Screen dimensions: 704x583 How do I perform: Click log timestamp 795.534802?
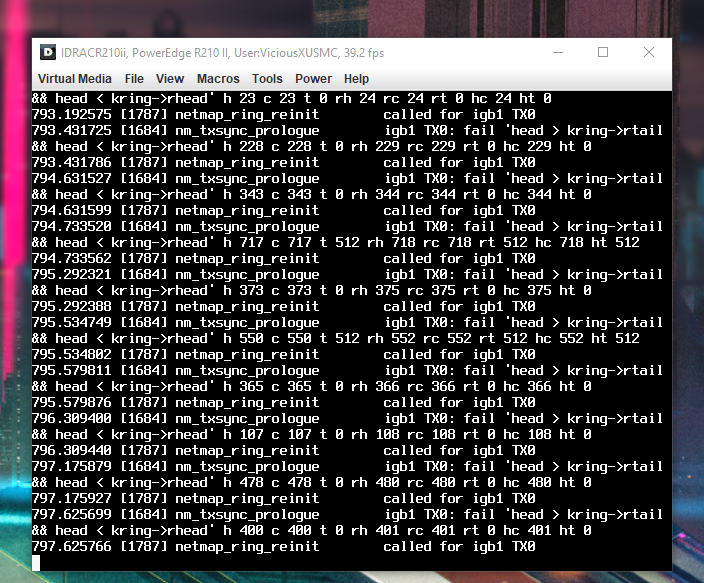(x=71, y=355)
